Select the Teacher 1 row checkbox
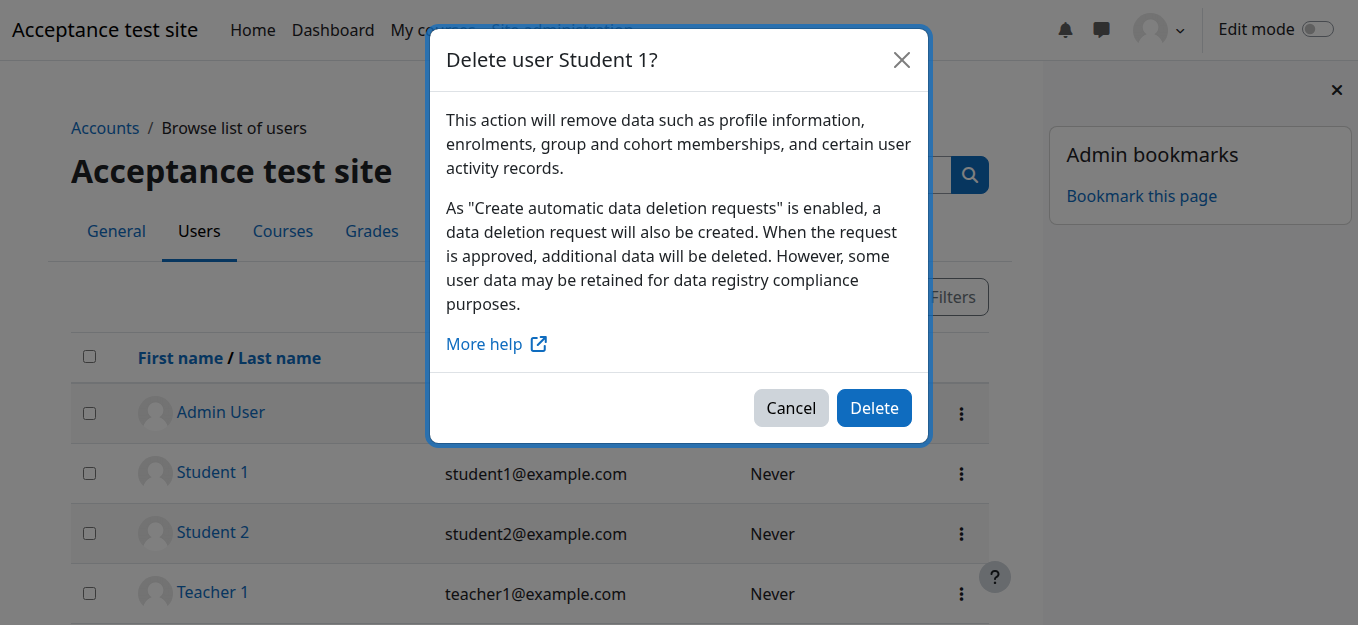Image resolution: width=1358 pixels, height=625 pixels. pos(90,593)
